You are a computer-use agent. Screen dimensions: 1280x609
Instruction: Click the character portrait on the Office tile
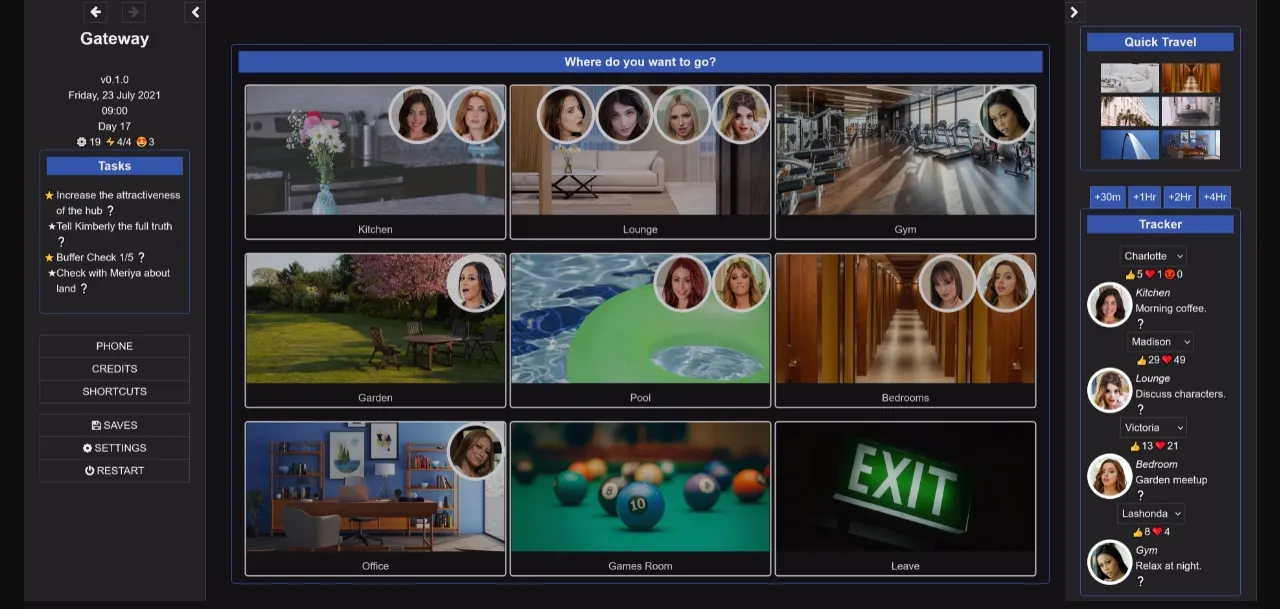click(x=475, y=452)
